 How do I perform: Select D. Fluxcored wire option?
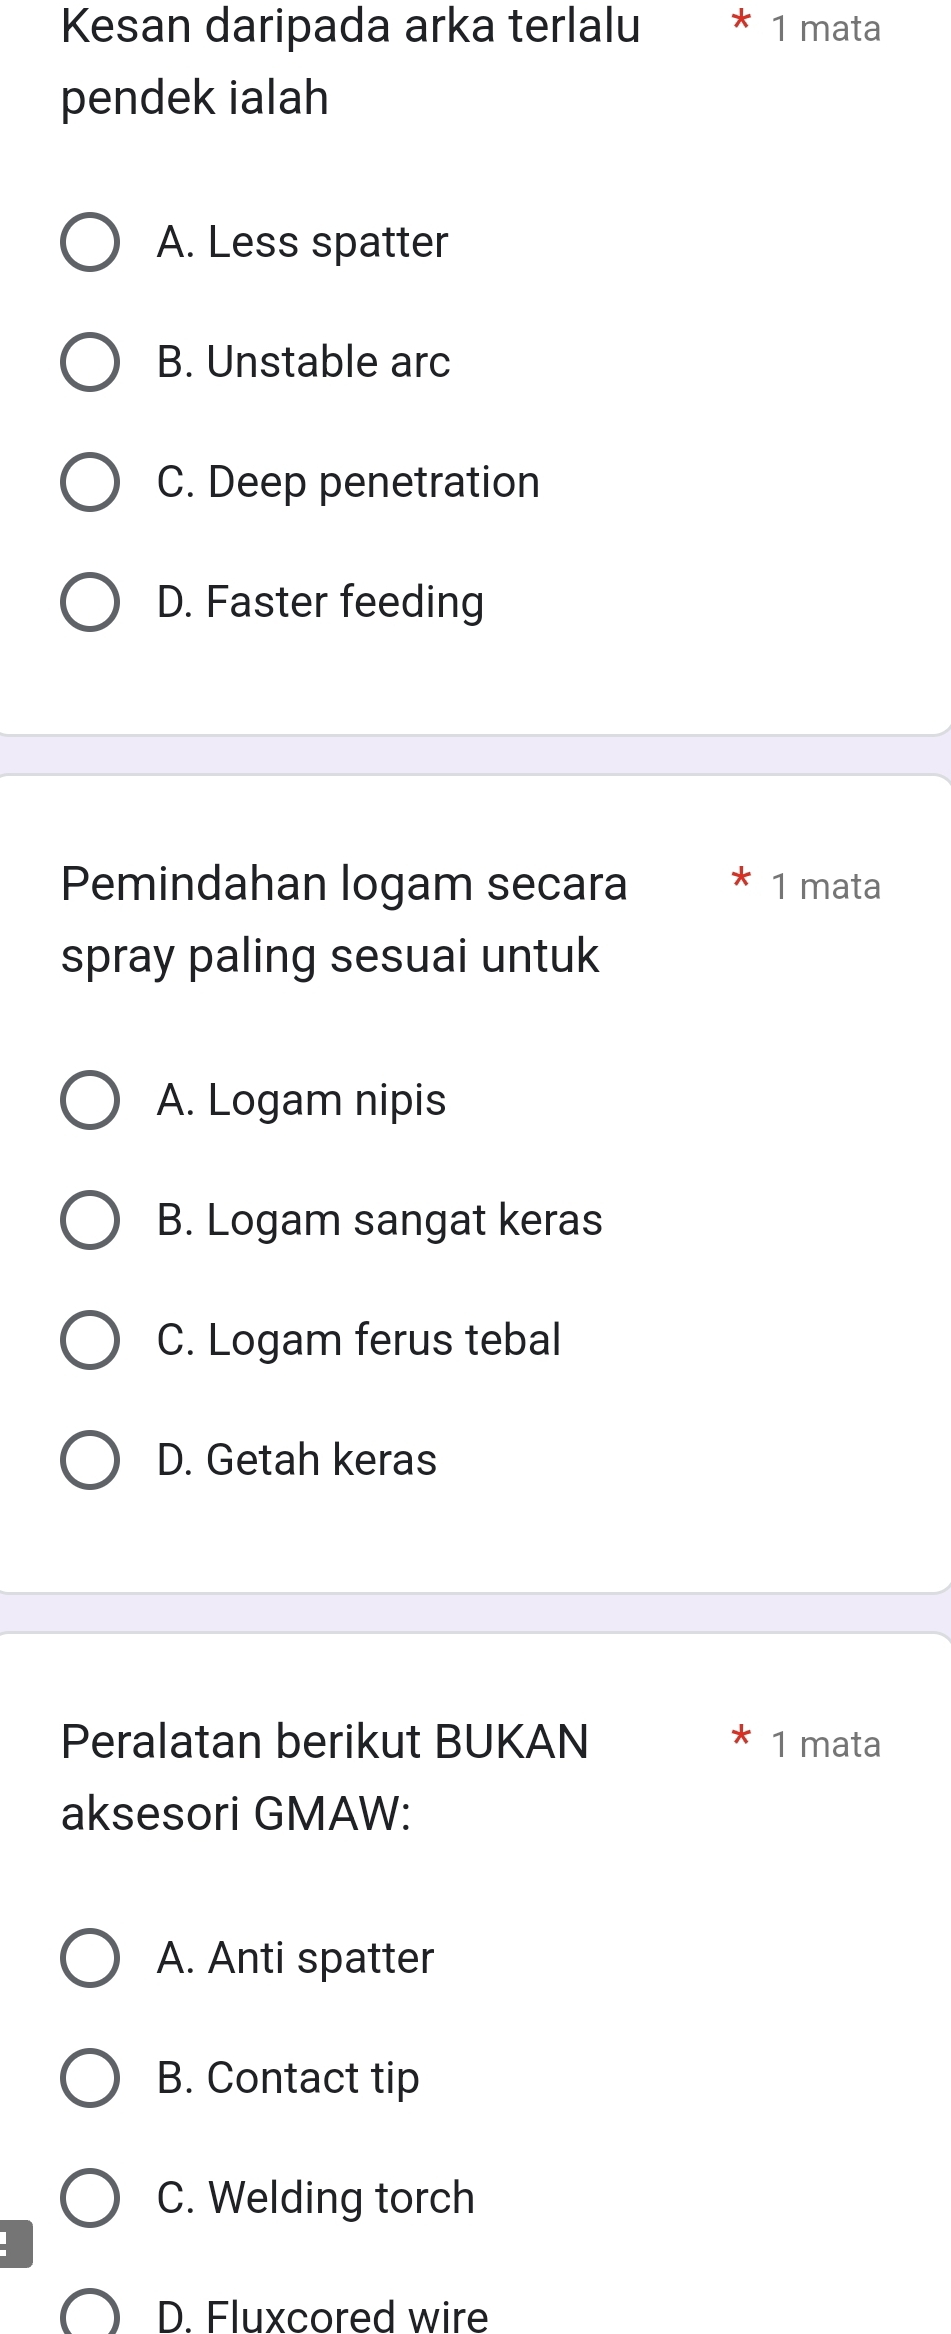(90, 2316)
